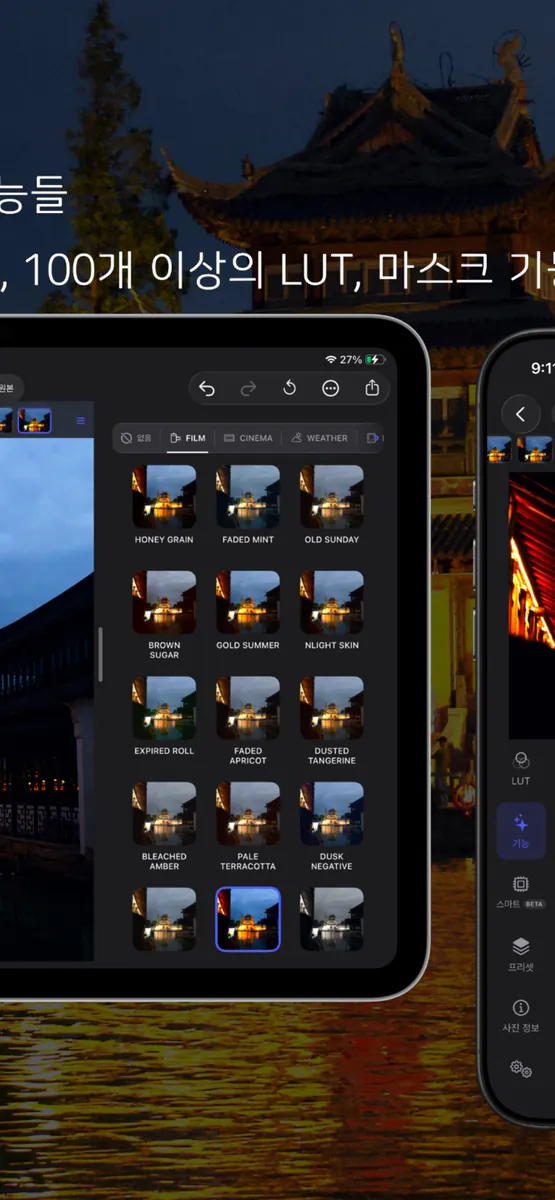Tap the undo arrow in the iPad toolbar
Screen dimensions: 555x1200
(207, 388)
